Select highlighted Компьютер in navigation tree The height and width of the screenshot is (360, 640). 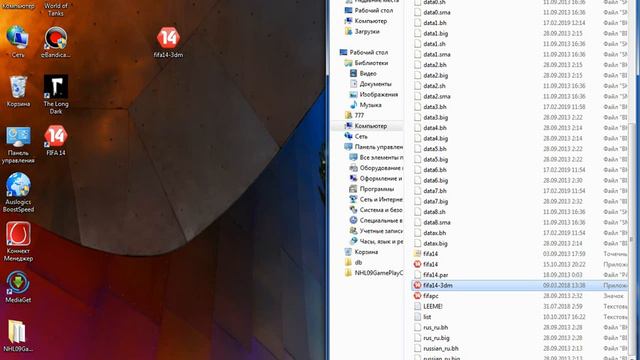coord(367,126)
